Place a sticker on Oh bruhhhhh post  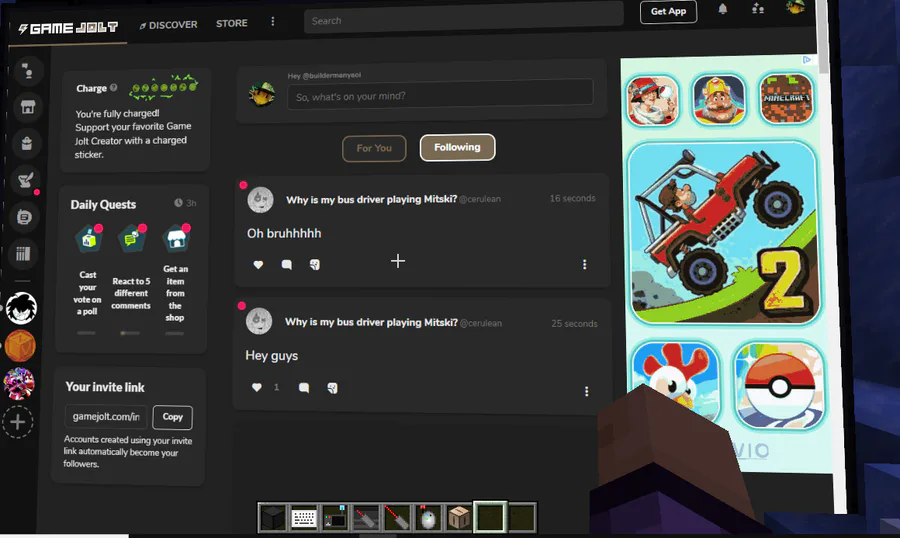(x=315, y=265)
